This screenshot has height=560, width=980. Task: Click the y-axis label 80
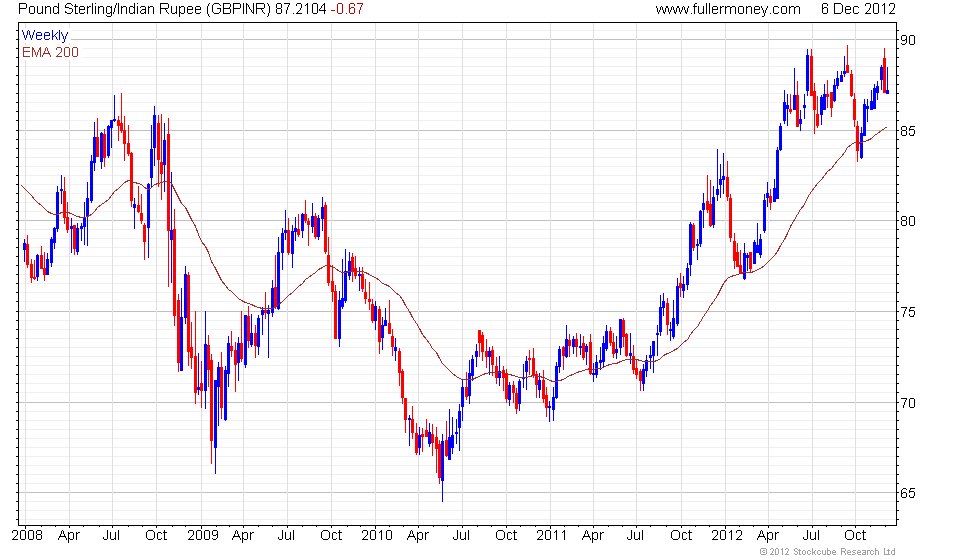[x=908, y=221]
